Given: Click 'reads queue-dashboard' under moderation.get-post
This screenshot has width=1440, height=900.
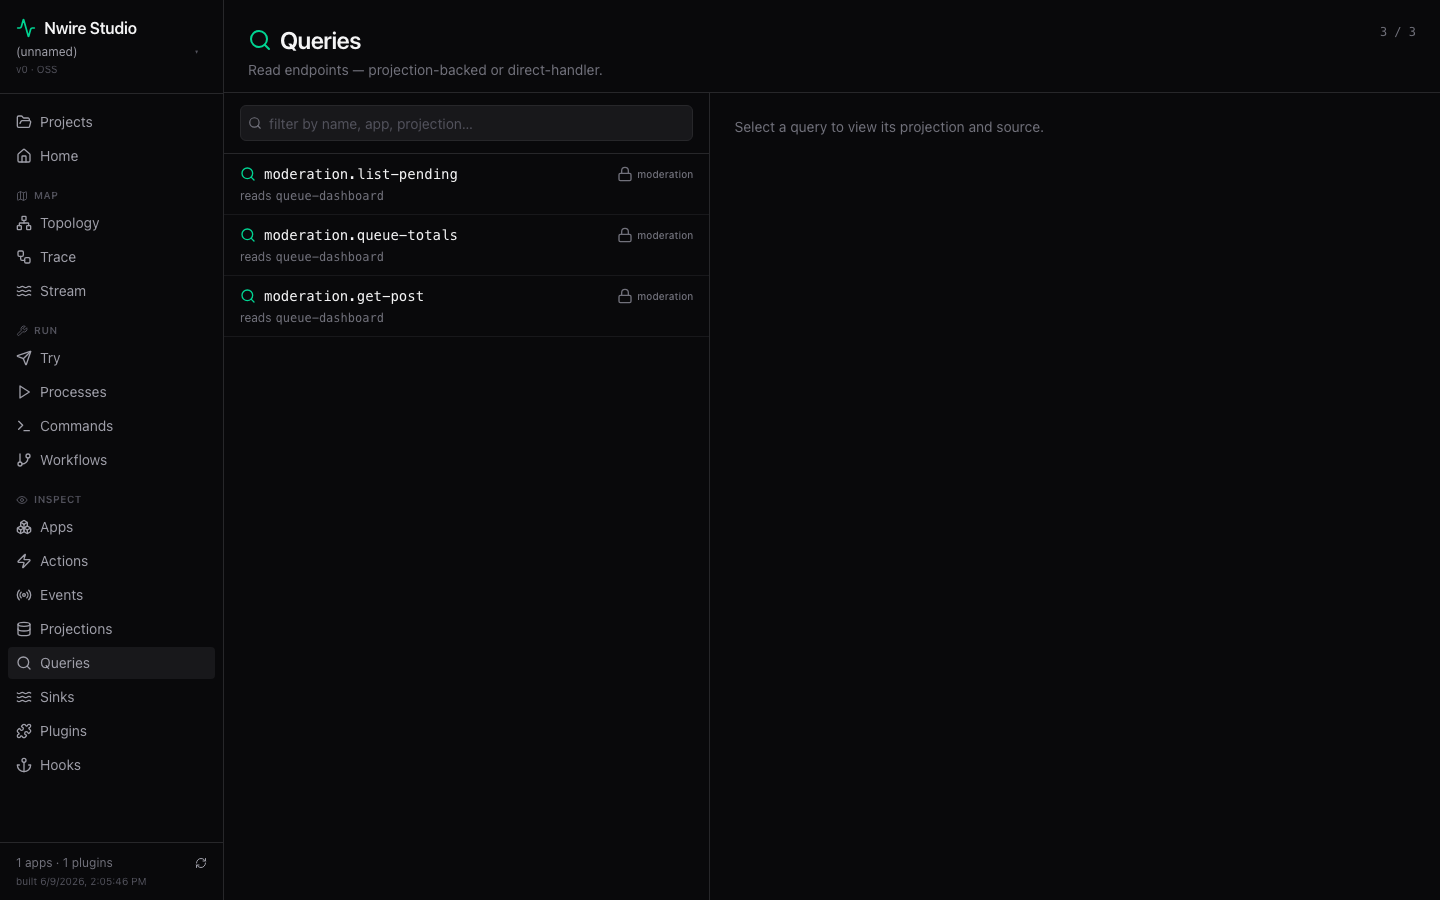Looking at the screenshot, I should (312, 318).
